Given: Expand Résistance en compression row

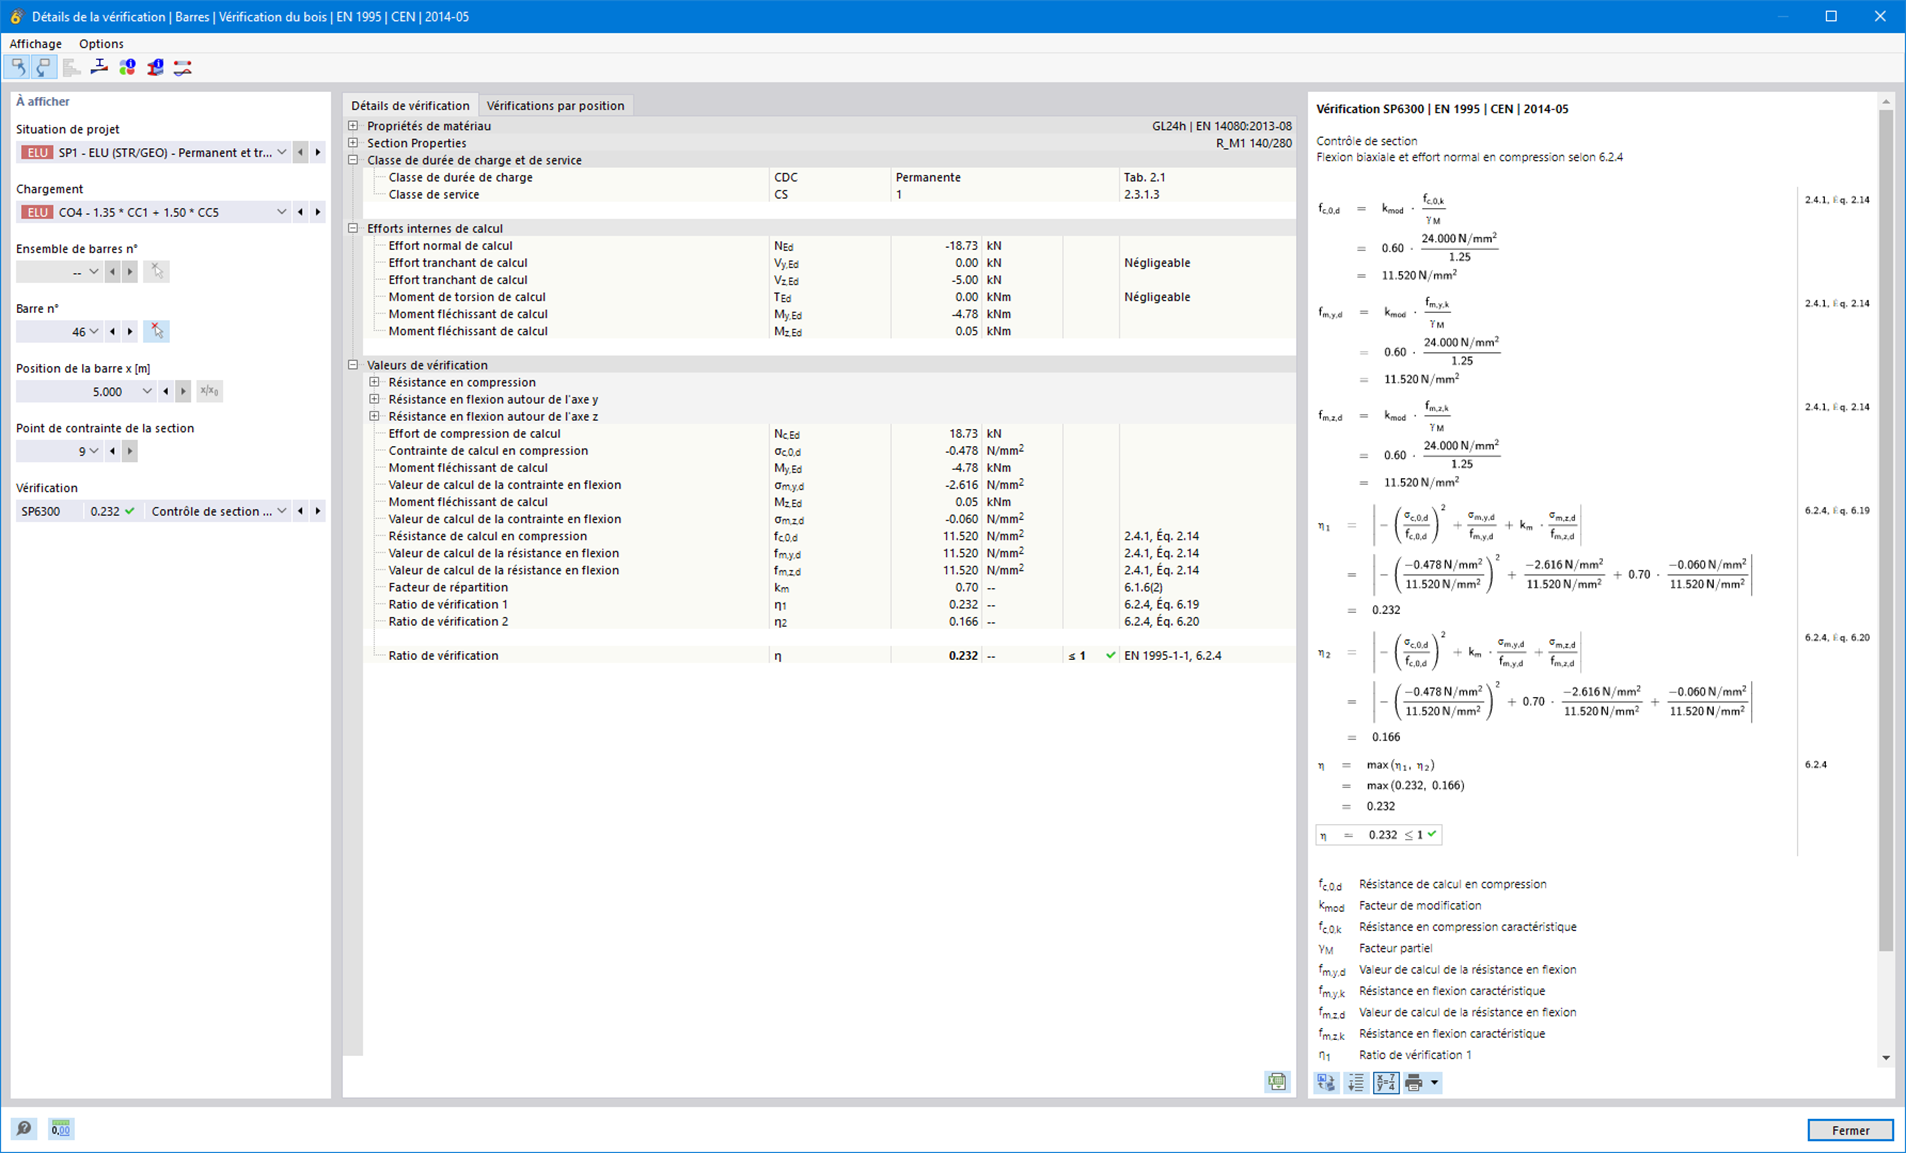Looking at the screenshot, I should tap(375, 382).
